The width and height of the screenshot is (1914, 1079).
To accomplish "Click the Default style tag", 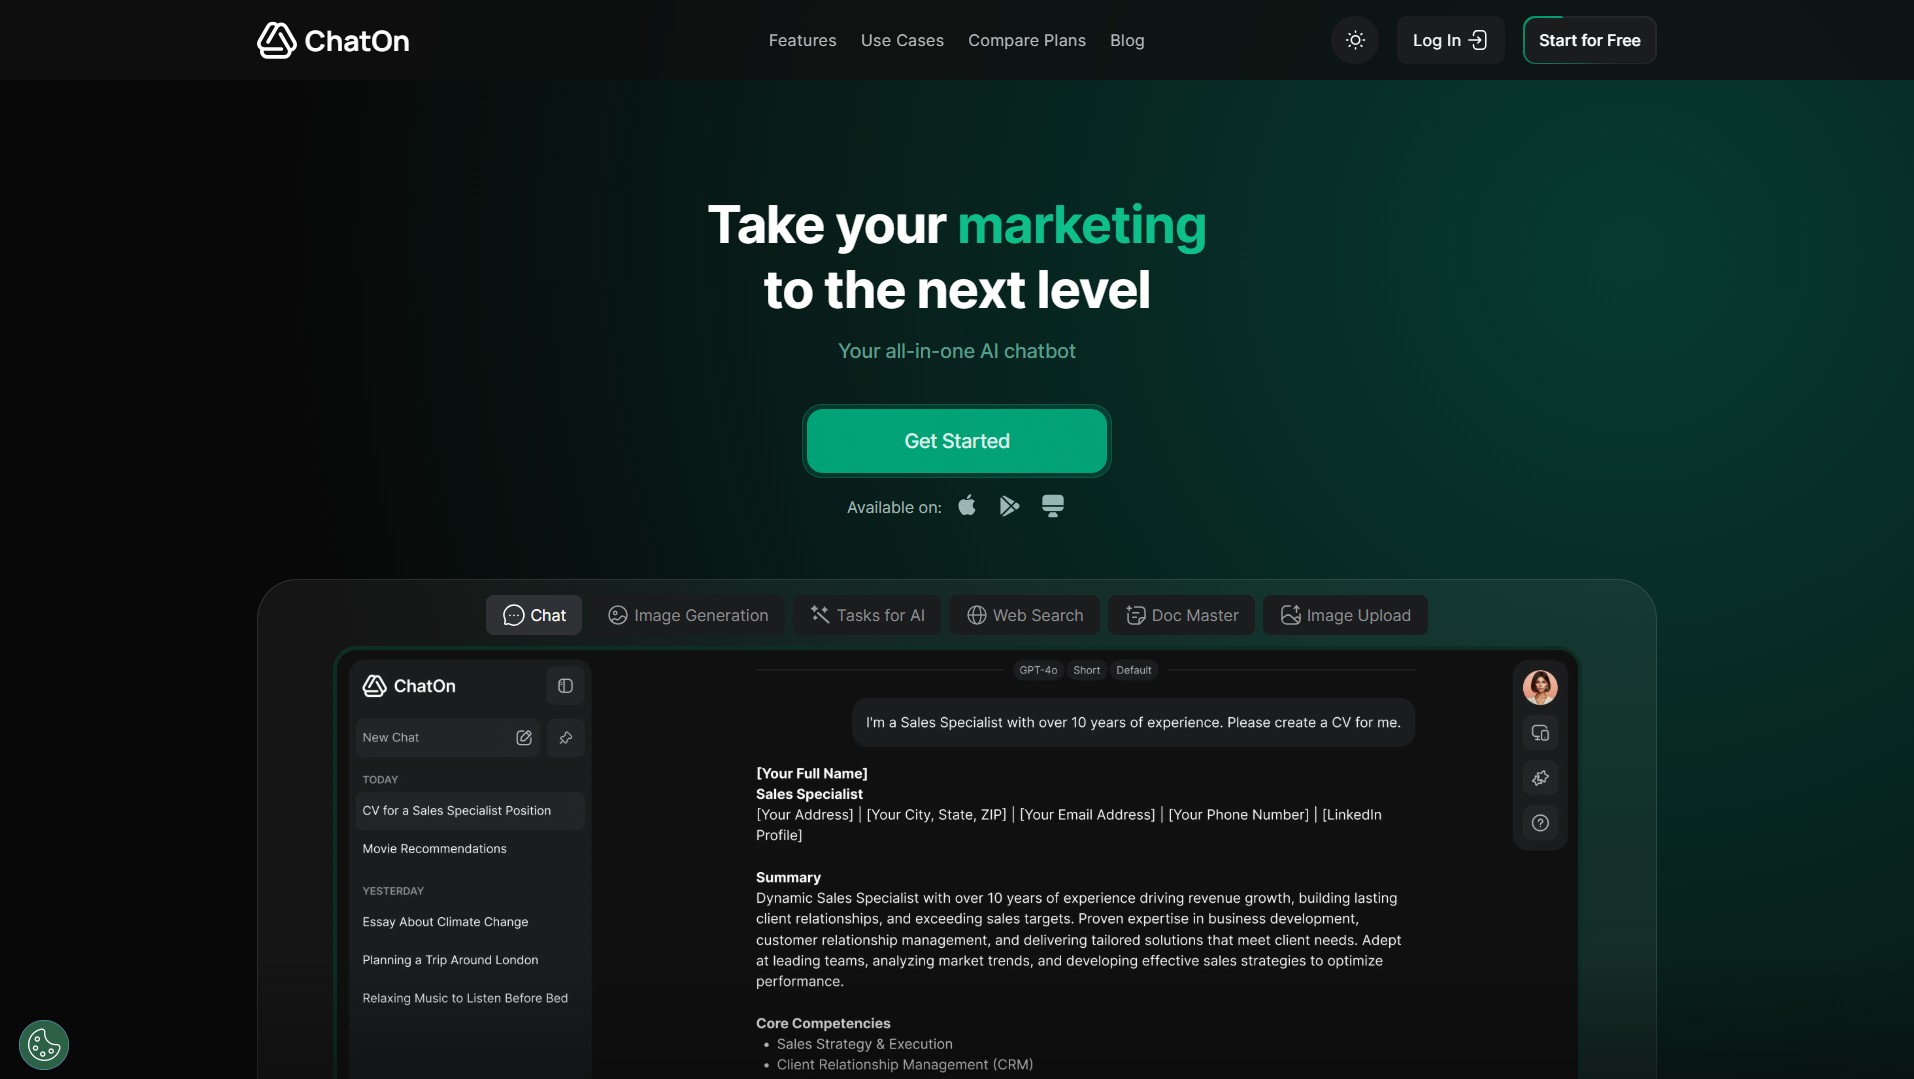I will coord(1133,670).
